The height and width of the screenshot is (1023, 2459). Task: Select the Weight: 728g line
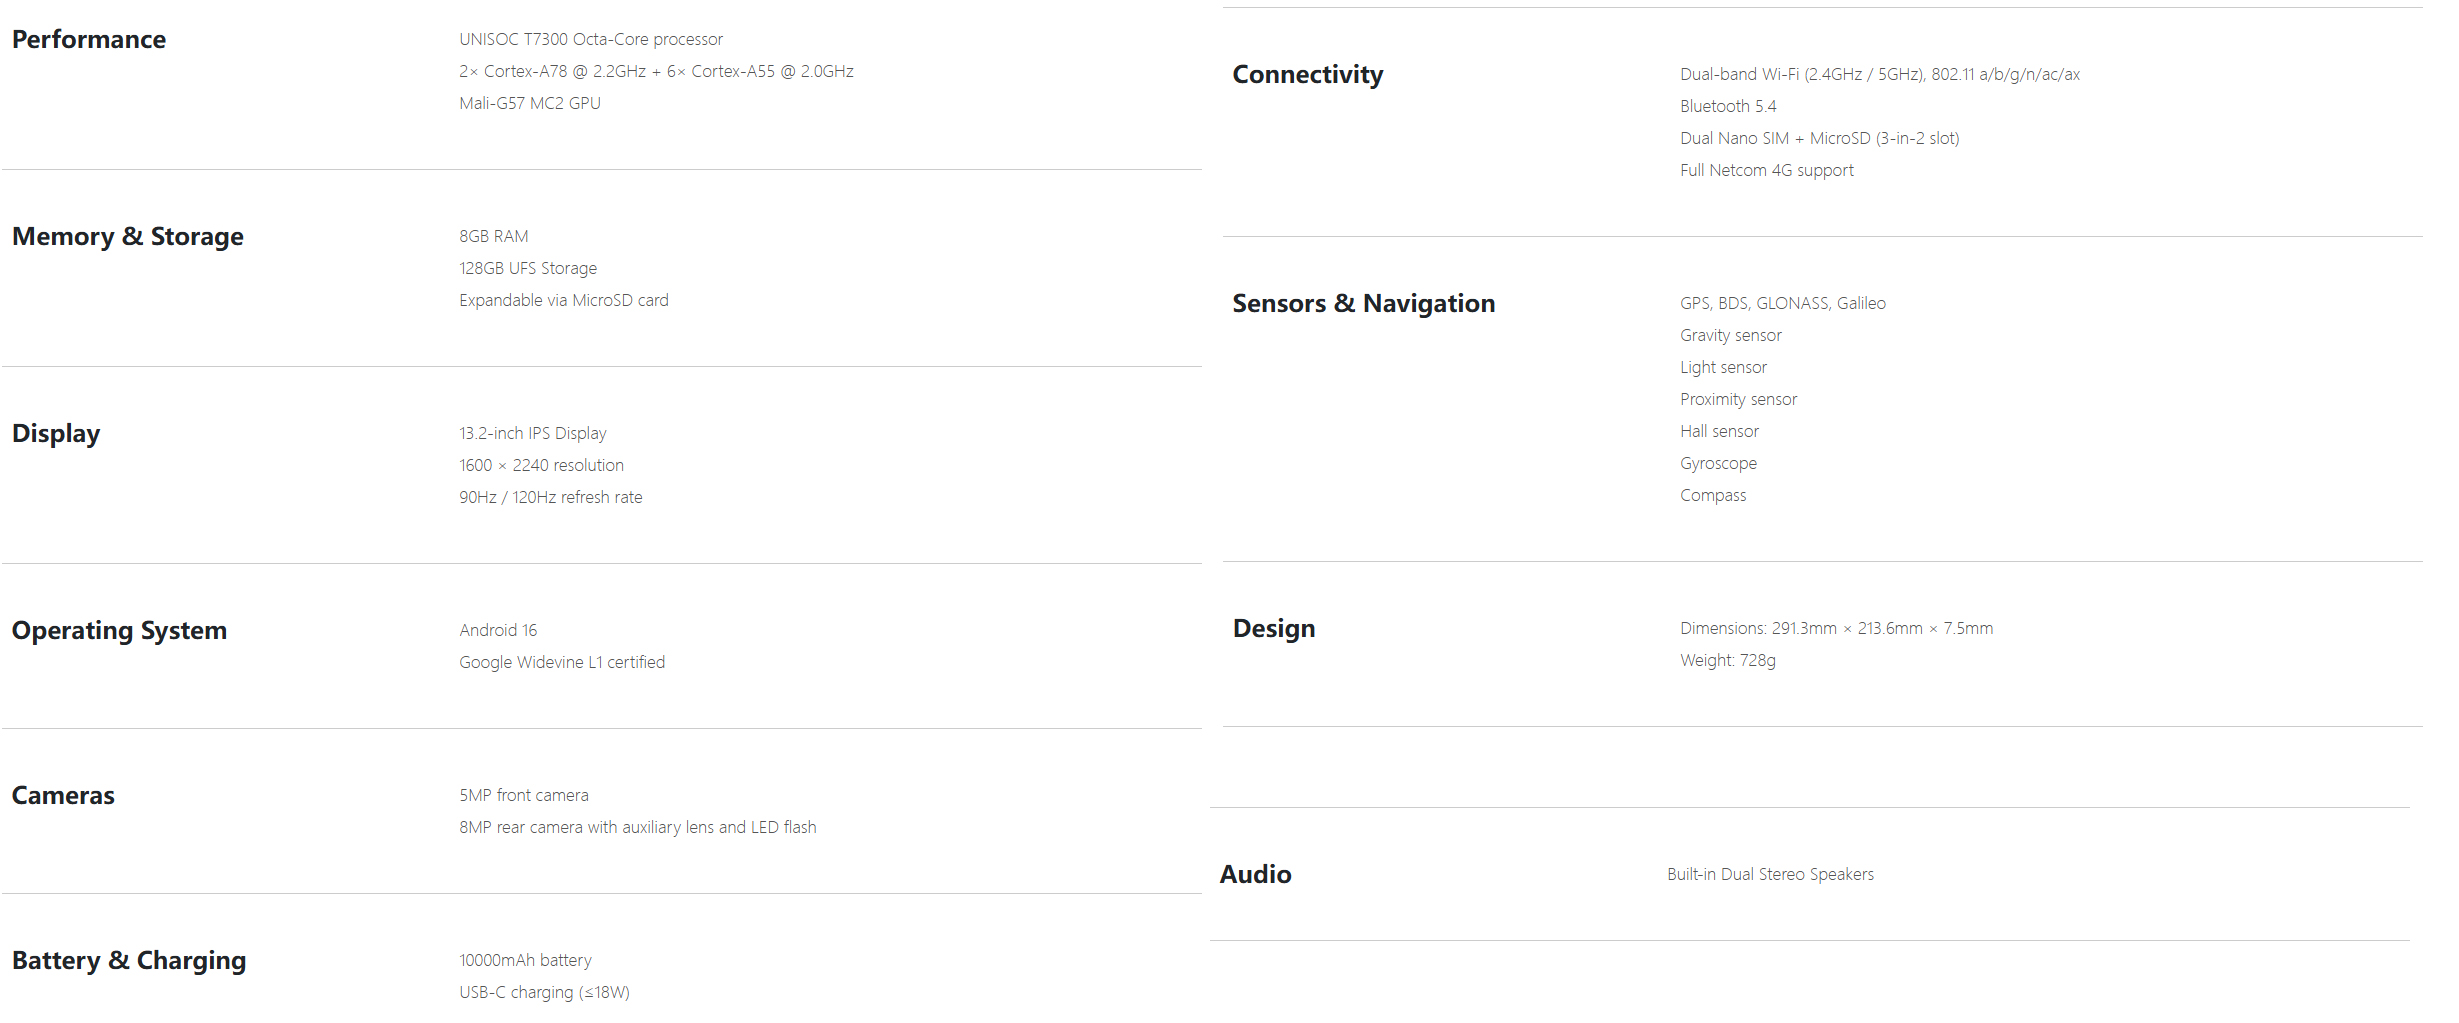tap(1728, 660)
